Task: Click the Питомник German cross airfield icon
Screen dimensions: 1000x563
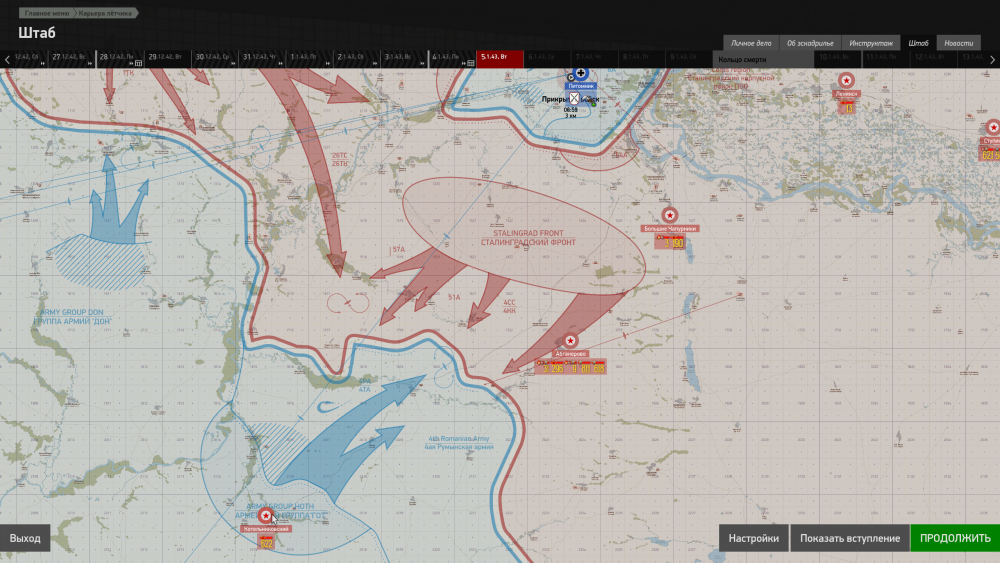Action: 580,73
